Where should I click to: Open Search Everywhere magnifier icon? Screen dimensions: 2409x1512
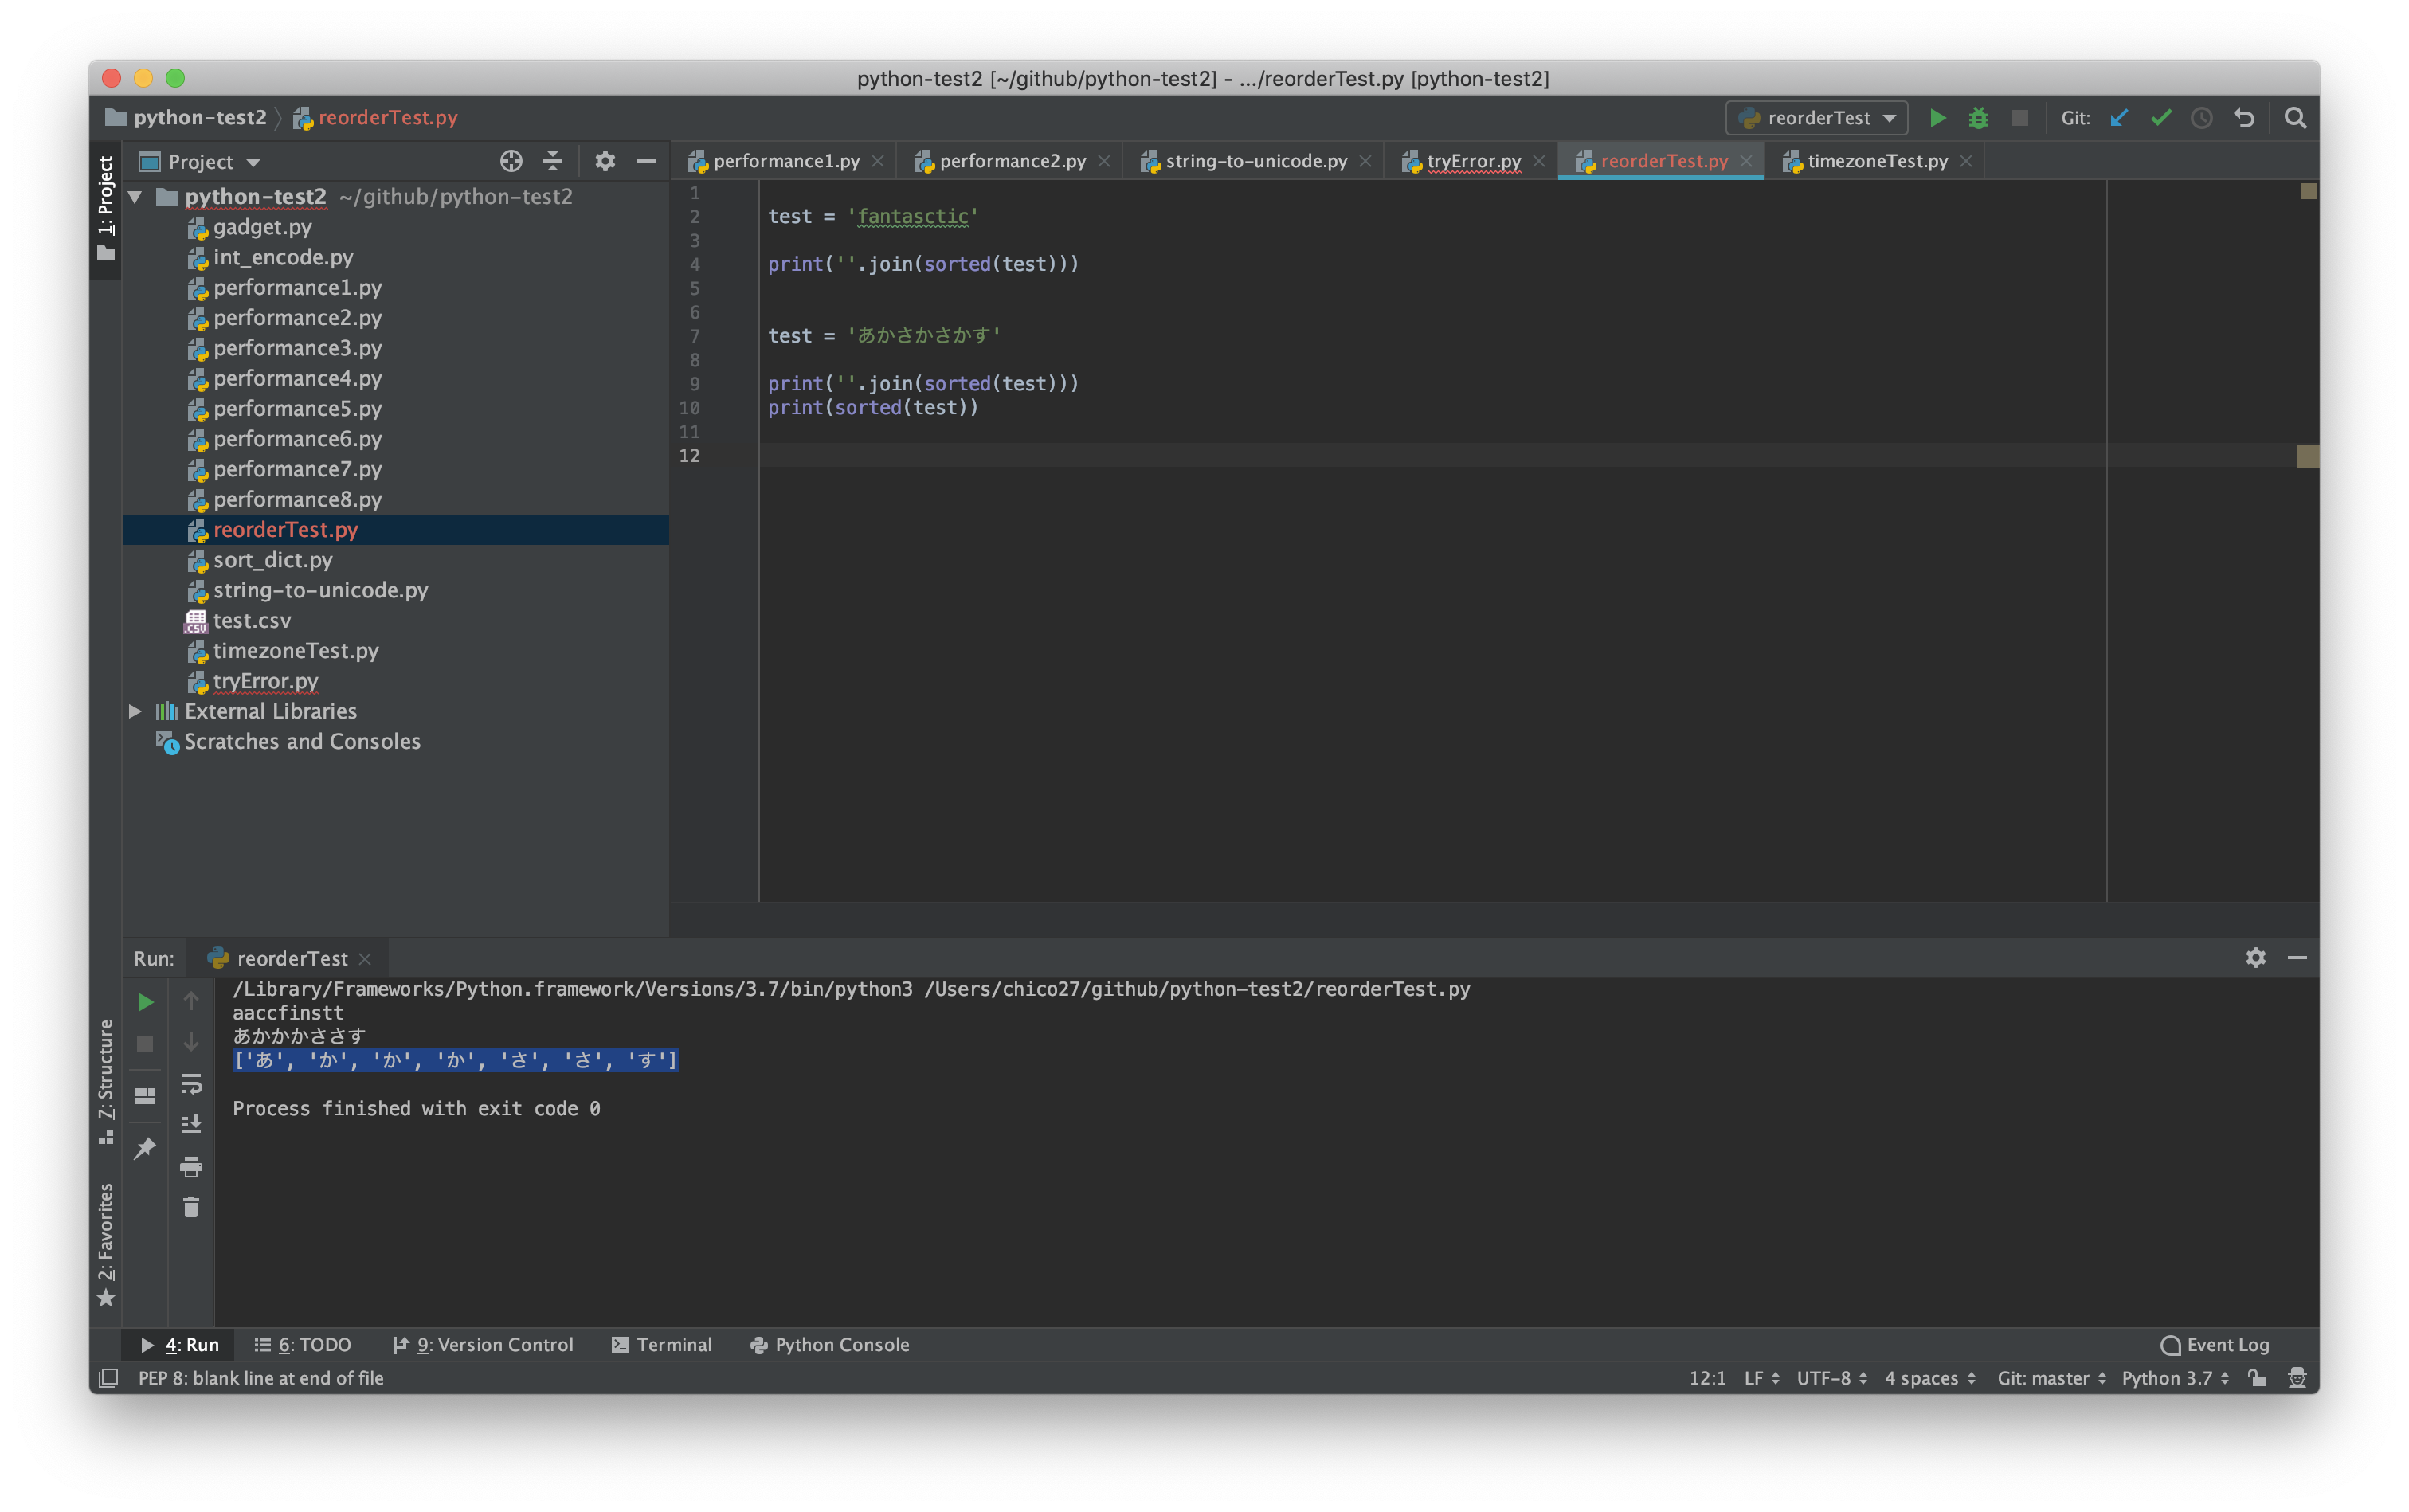[x=2296, y=118]
